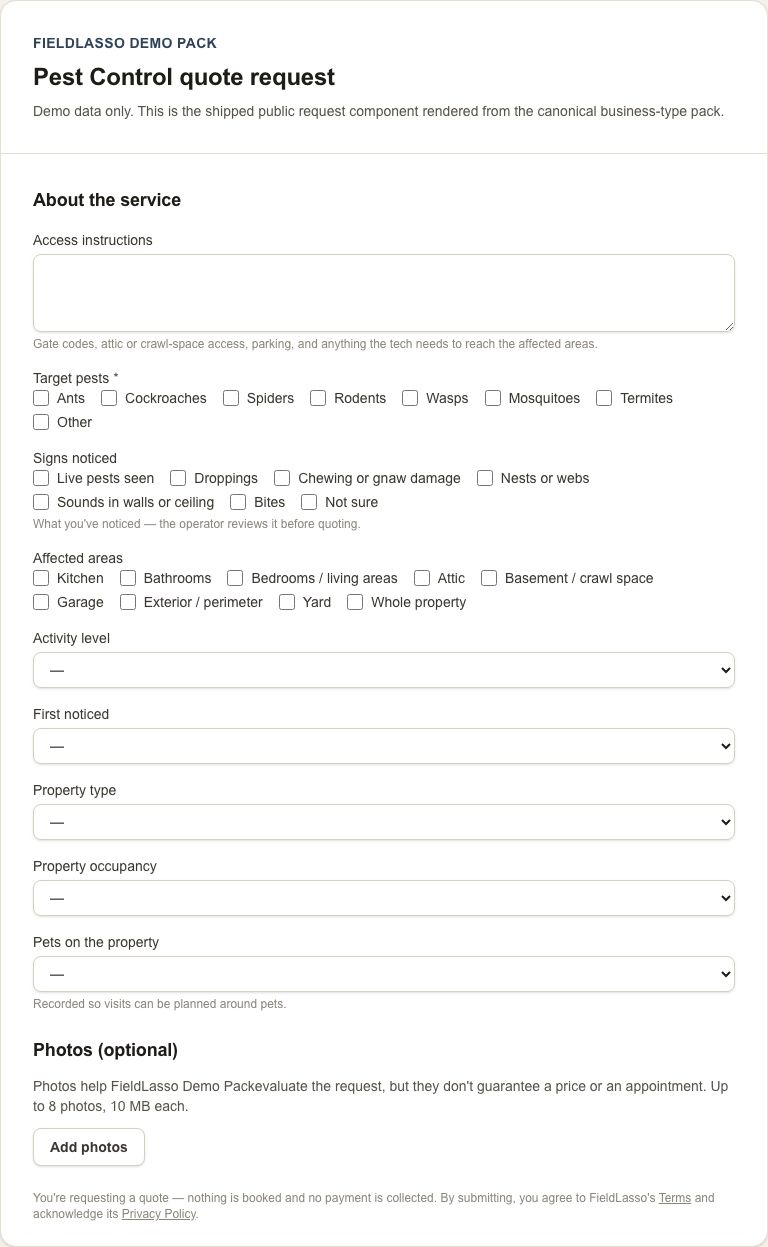The height and width of the screenshot is (1247, 768).
Task: Click the Add photos button
Action: (89, 1147)
